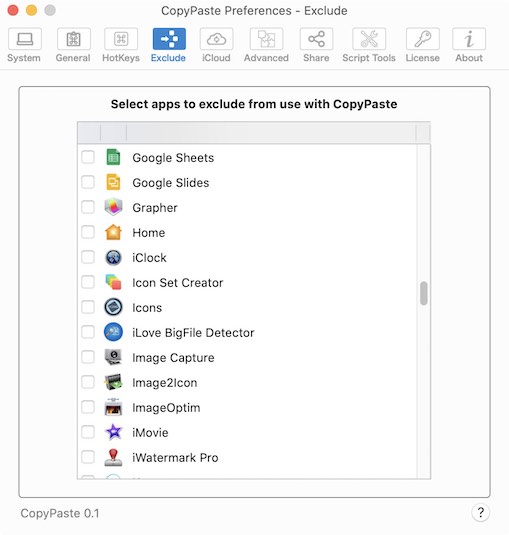The height and width of the screenshot is (535, 509).
Task: Open the About info tab
Action: 469,45
